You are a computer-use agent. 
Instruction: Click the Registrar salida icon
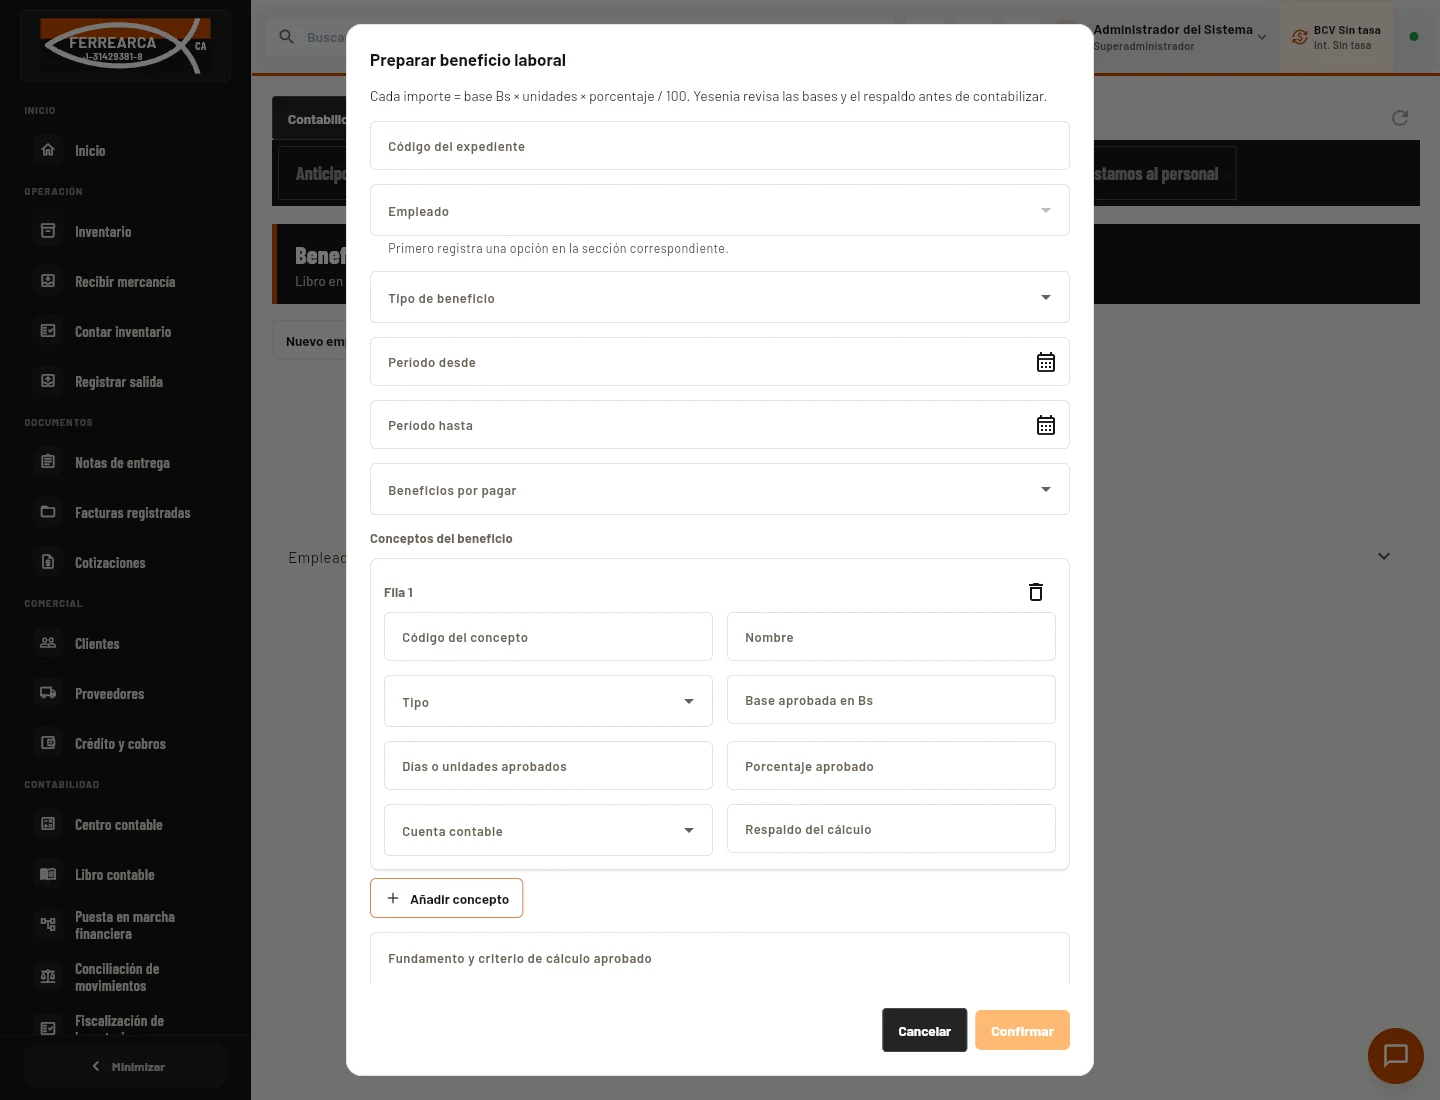click(x=48, y=381)
